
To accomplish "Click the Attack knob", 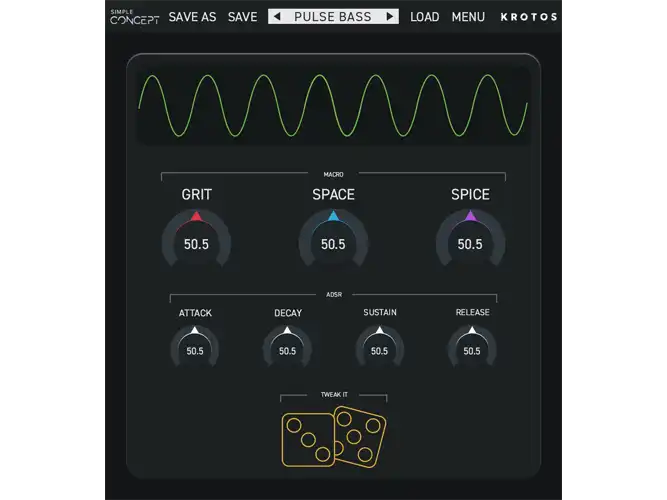I will click(195, 347).
